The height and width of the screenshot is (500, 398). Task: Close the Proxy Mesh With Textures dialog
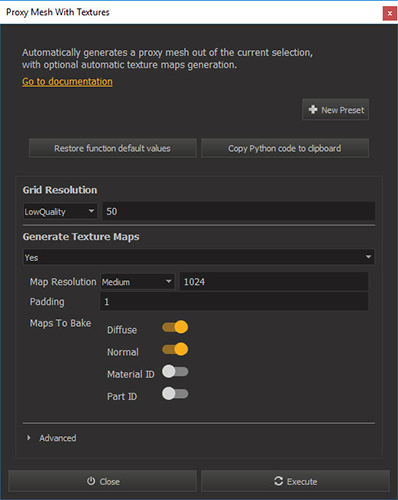click(x=389, y=14)
